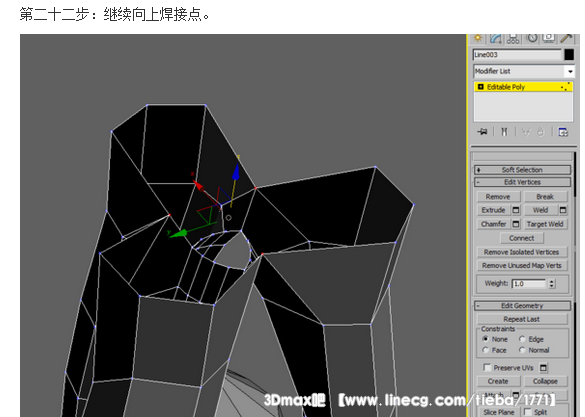
Task: Select the Face constraint radio button
Action: (485, 350)
